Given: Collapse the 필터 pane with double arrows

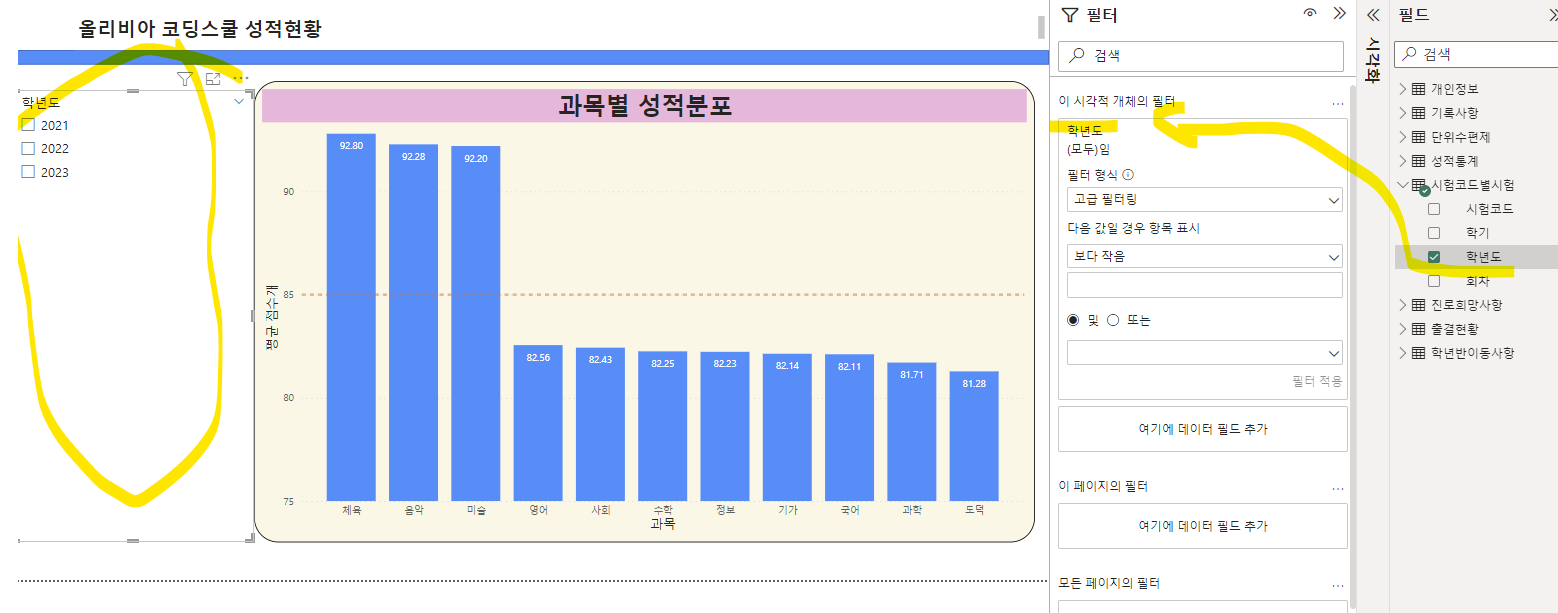Looking at the screenshot, I should point(1340,14).
